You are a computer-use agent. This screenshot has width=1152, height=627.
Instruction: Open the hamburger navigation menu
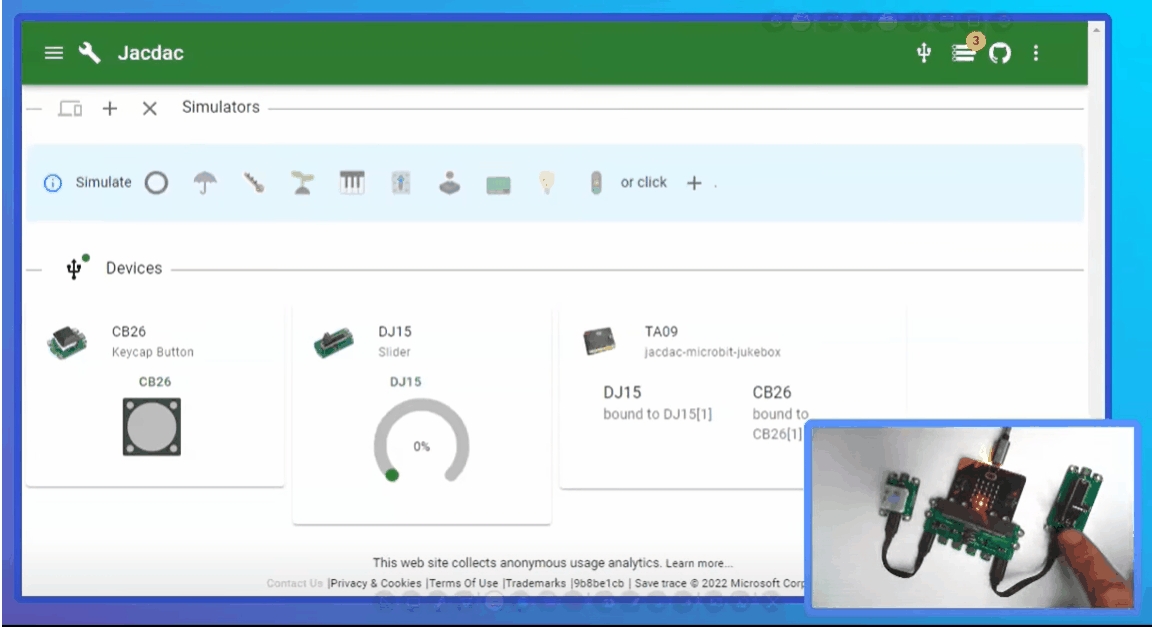(x=54, y=54)
